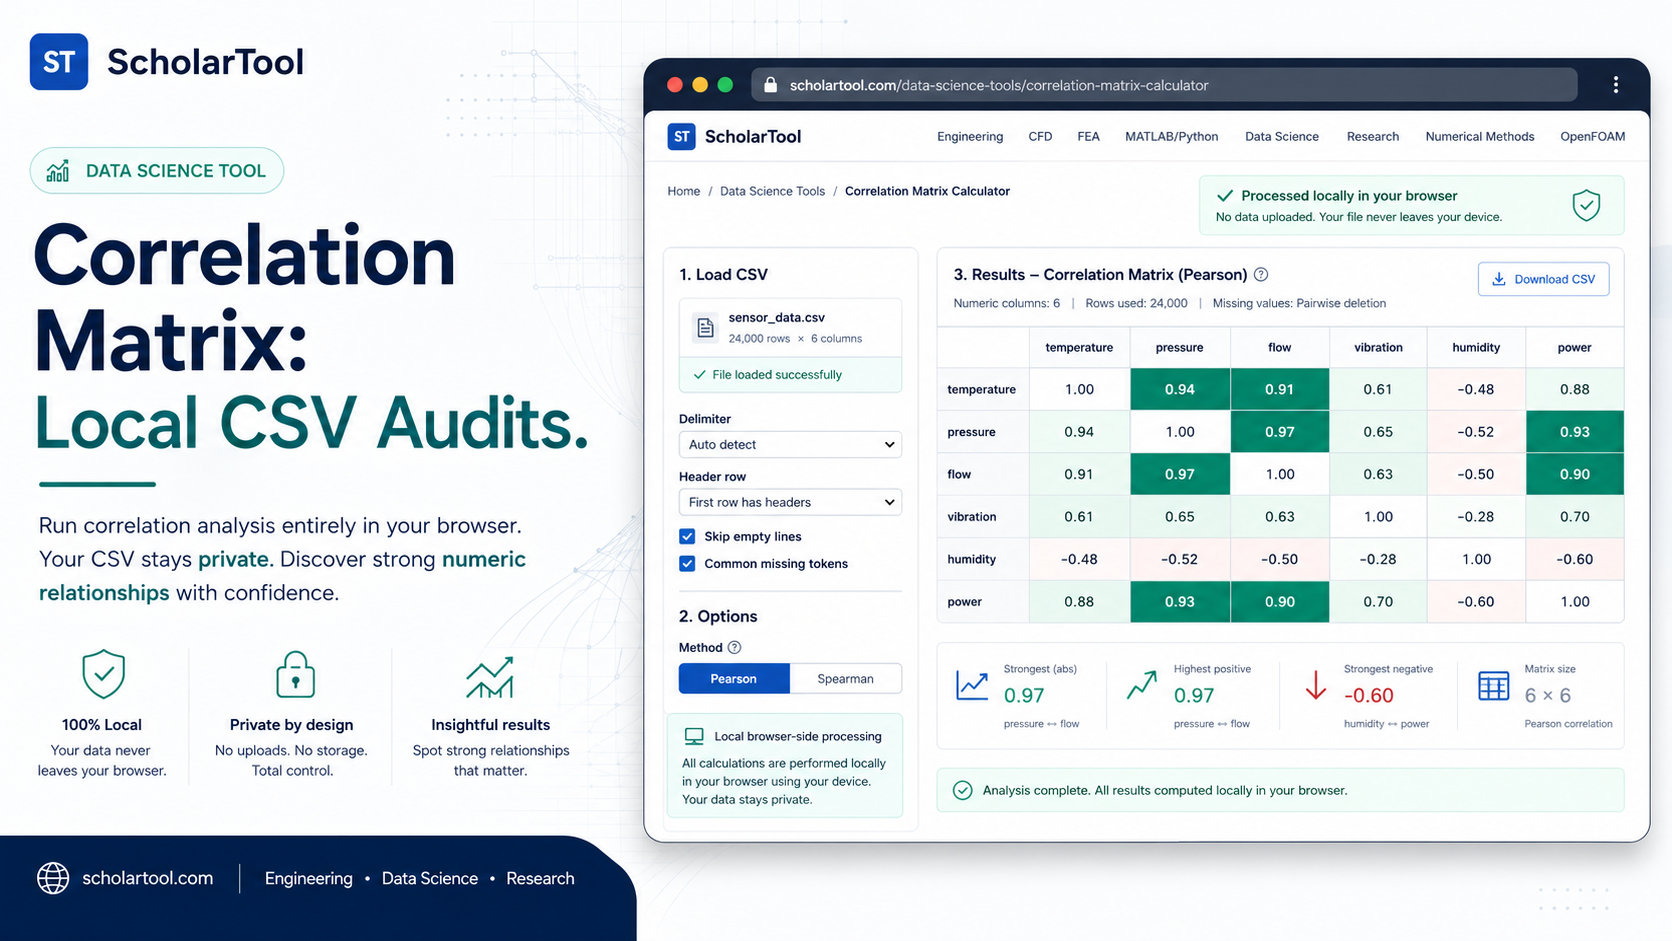1672x941 pixels.
Task: Open the Header row dropdown
Action: tap(790, 502)
